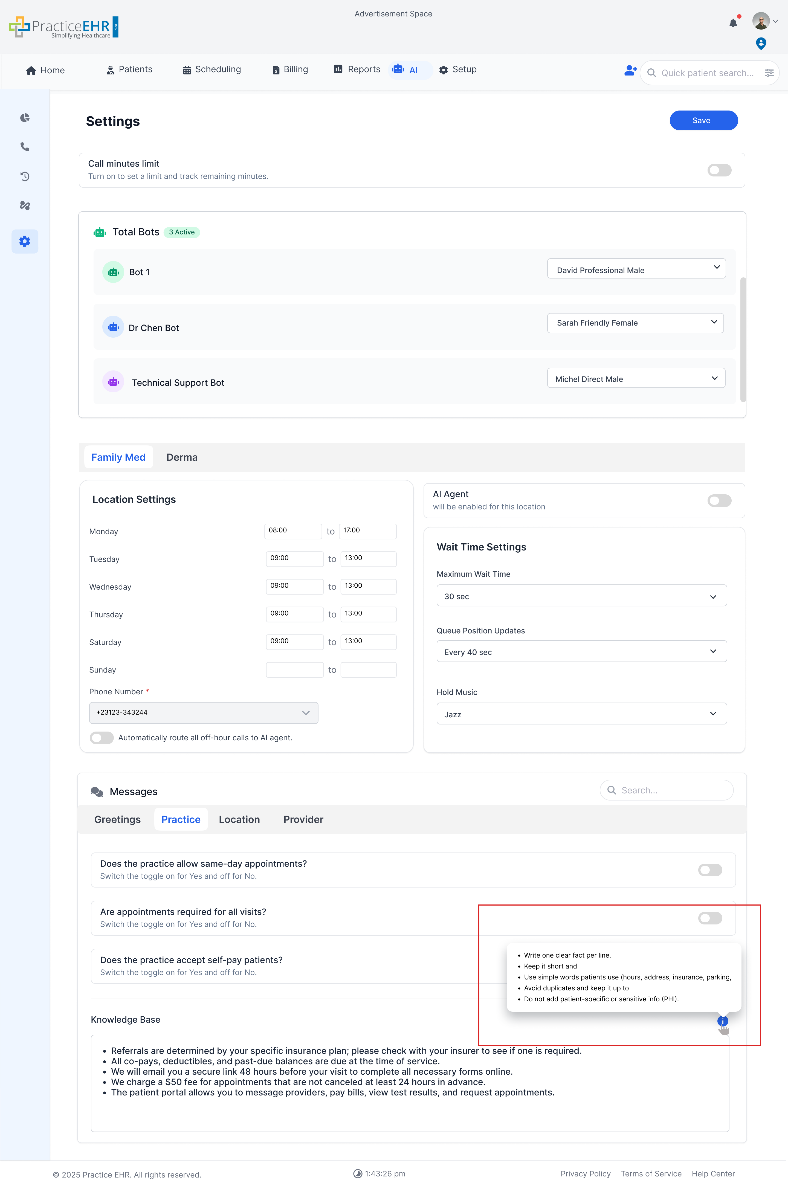Image resolution: width=788 pixels, height=1189 pixels.
Task: Open the phone calls sidebar icon
Action: pos(25,147)
